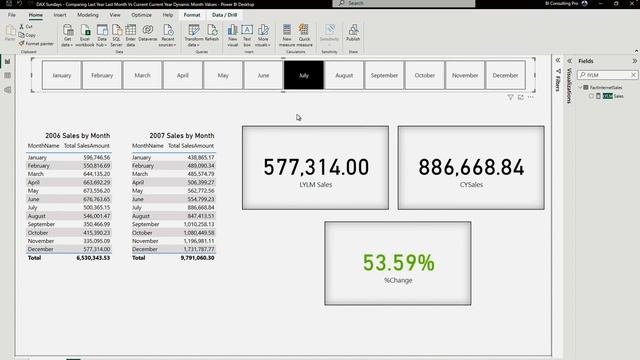This screenshot has height=360, width=640.
Task: Select August in month slicer
Action: click(x=344, y=75)
